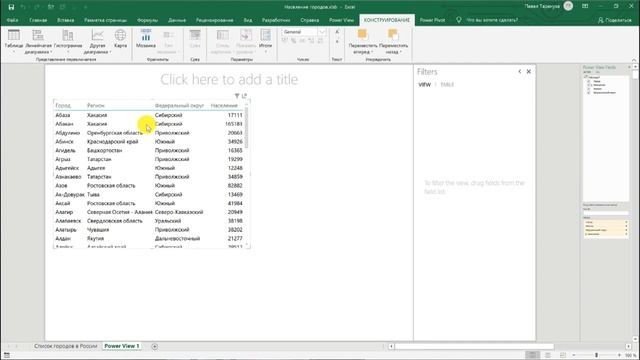Open the Итоги totals button
The width and height of the screenshot is (640, 360).
coord(265,40)
